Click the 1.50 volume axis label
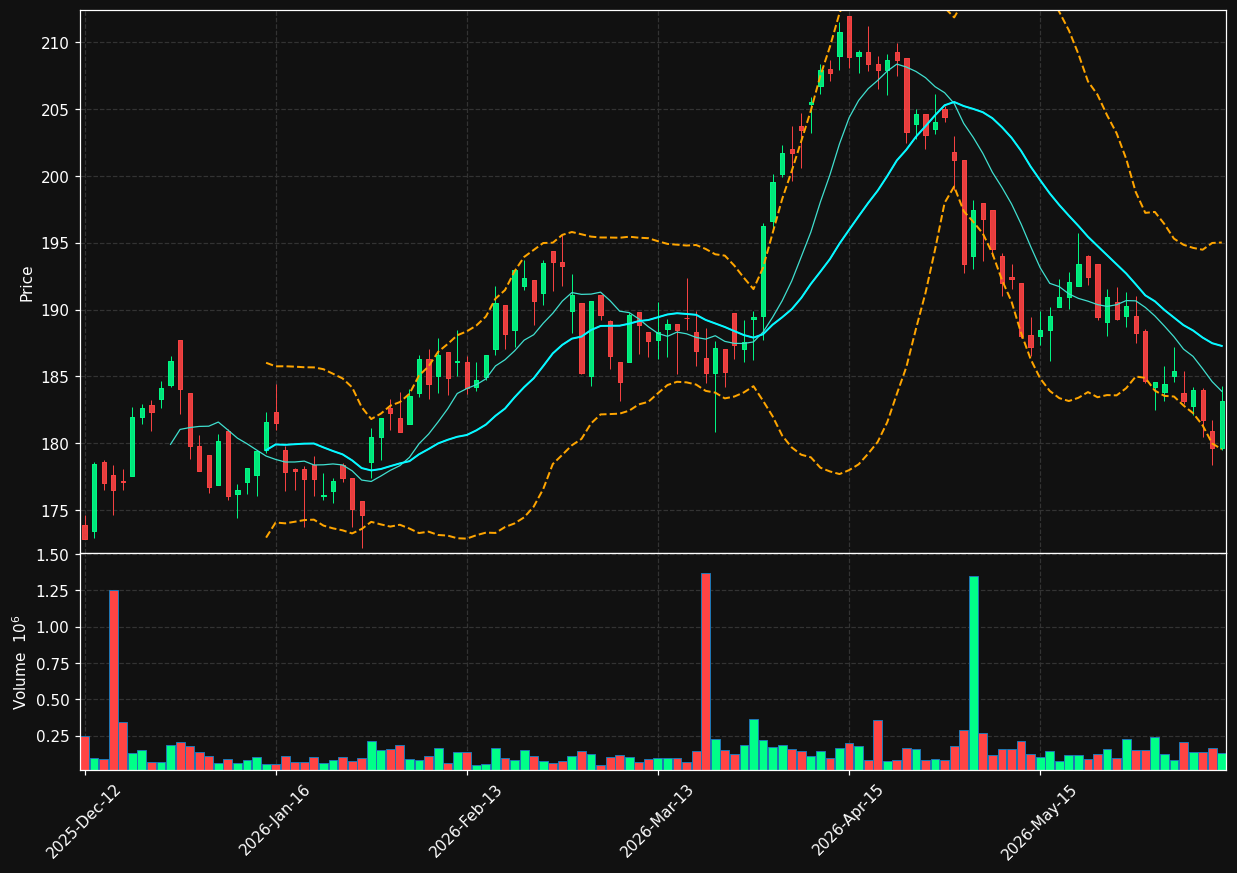The height and width of the screenshot is (873, 1237). (52, 555)
